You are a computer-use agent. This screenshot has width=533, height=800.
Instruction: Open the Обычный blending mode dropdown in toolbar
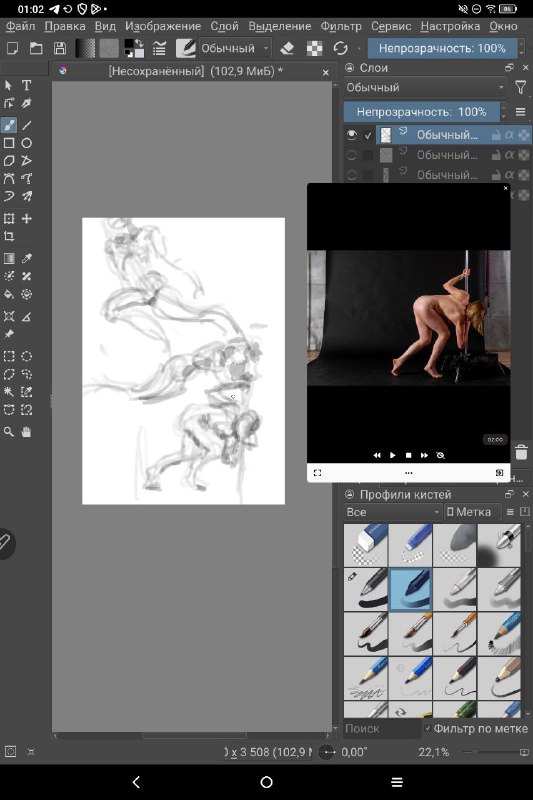[x=235, y=48]
